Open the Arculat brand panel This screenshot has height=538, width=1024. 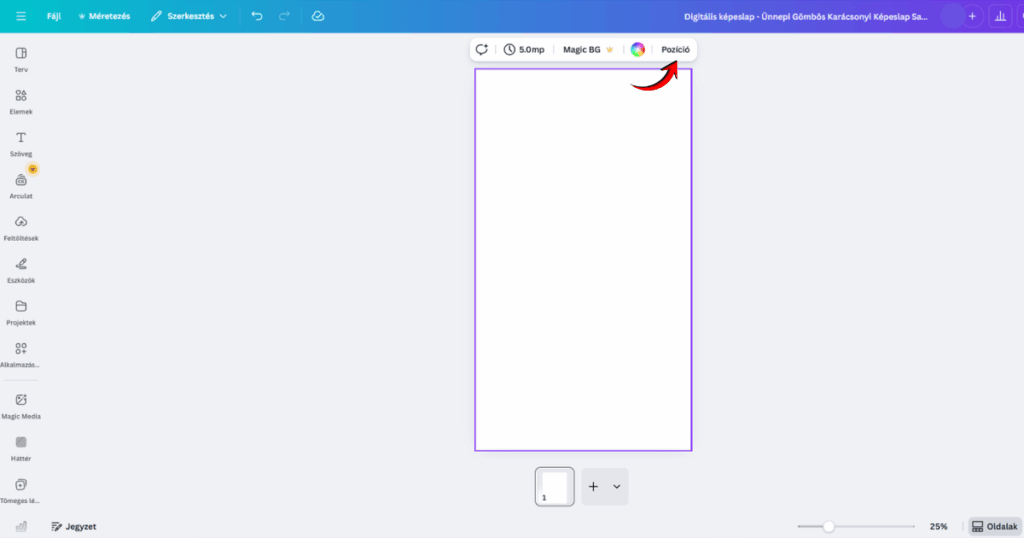(x=21, y=184)
